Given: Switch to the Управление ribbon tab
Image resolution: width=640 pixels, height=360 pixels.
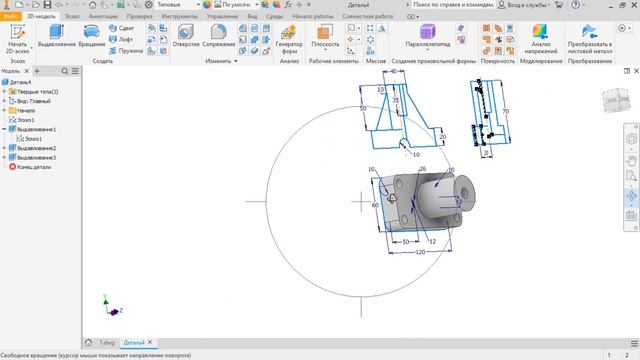Looking at the screenshot, I should click(222, 16).
